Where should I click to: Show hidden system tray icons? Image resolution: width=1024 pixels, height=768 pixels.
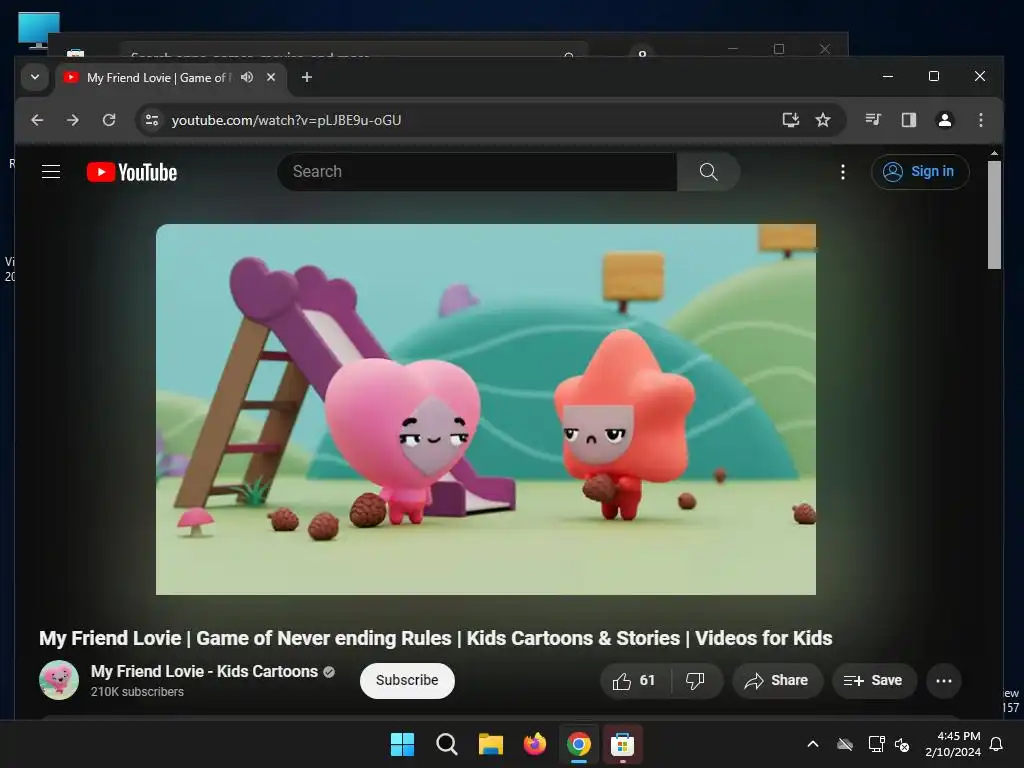(x=813, y=744)
